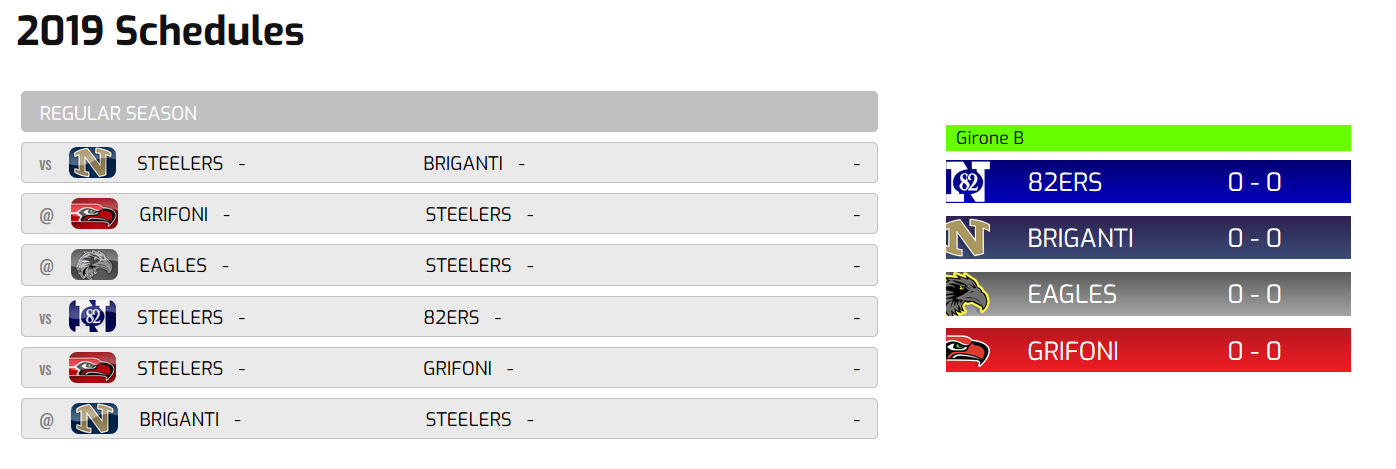
Task: Click the Grifoni bird logo in the standings
Action: [968, 351]
